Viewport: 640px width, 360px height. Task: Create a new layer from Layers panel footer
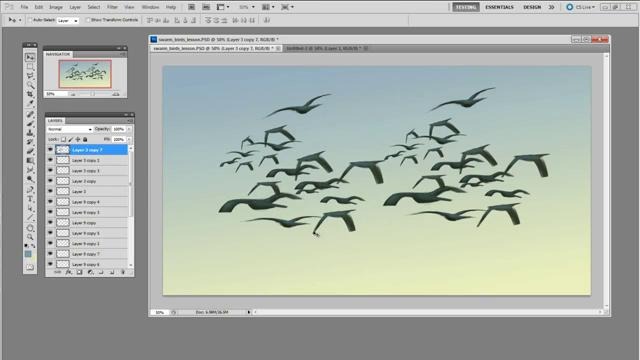(112, 272)
